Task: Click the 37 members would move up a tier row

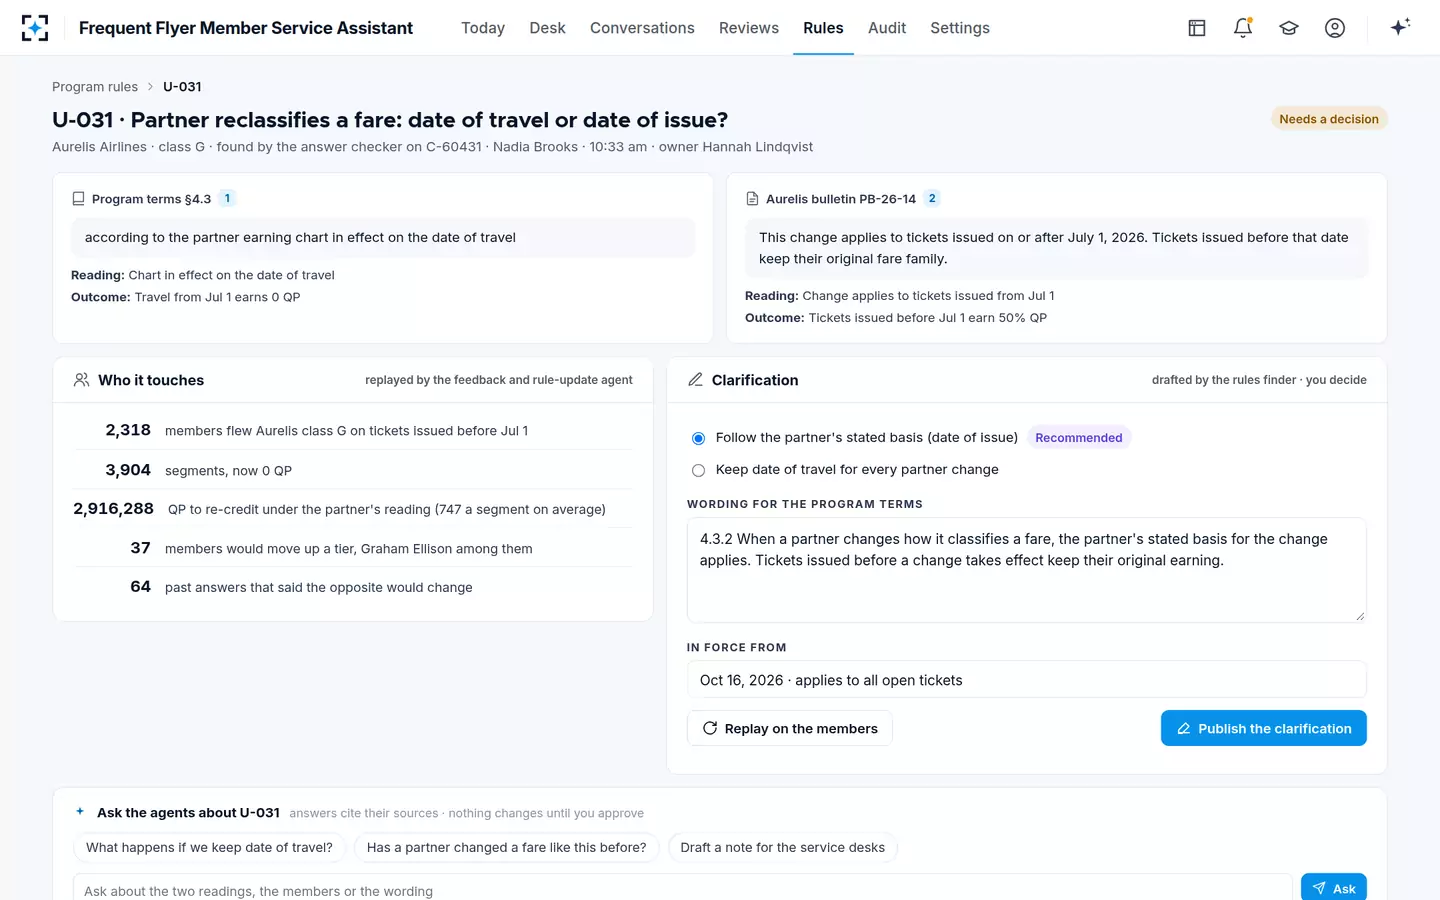Action: click(x=353, y=548)
